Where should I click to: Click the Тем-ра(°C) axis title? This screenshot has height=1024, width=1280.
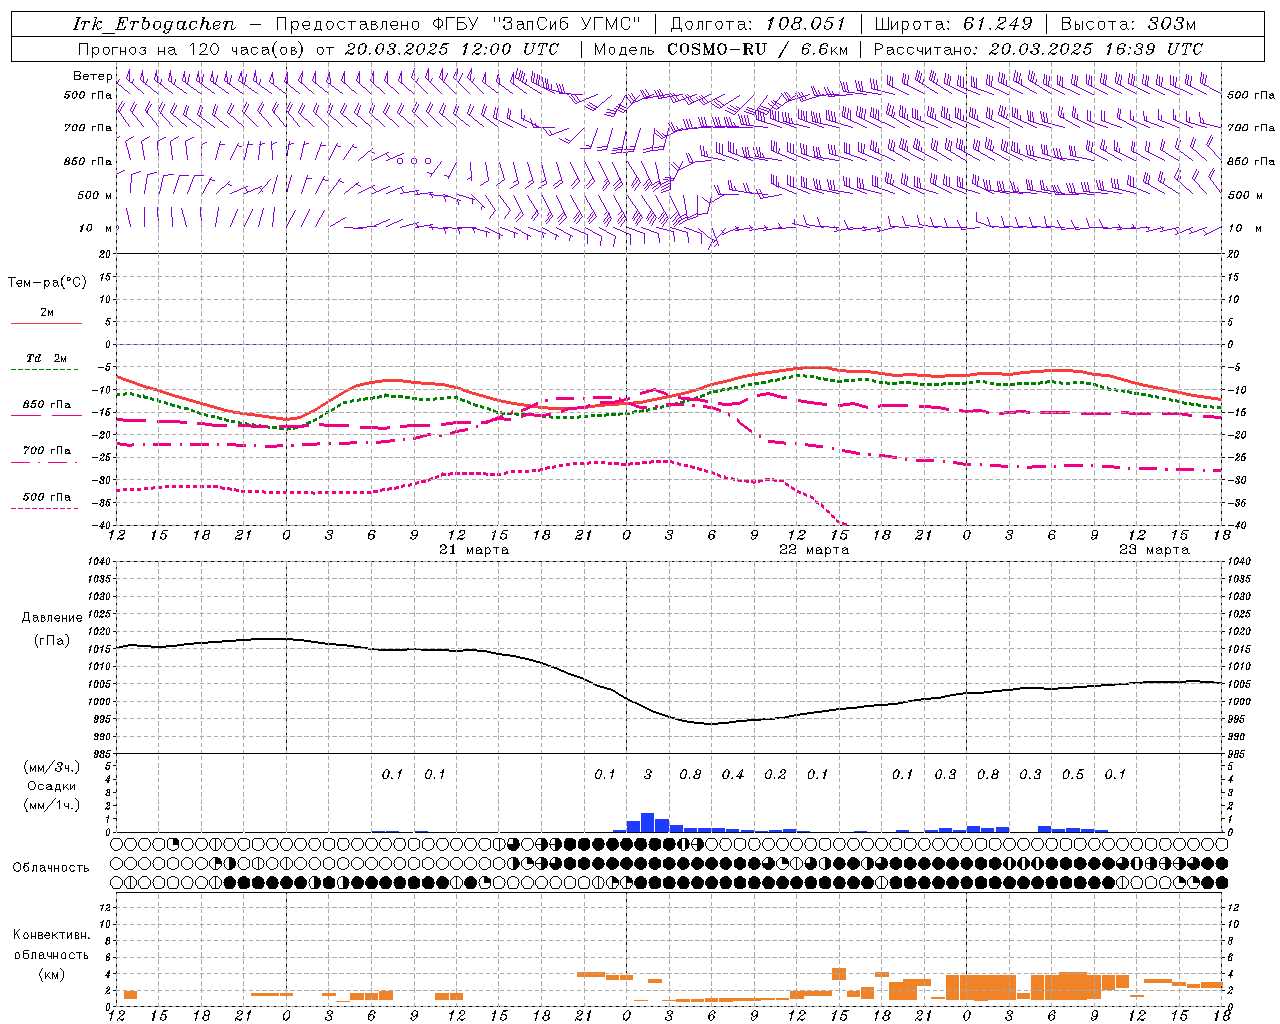tap(47, 283)
